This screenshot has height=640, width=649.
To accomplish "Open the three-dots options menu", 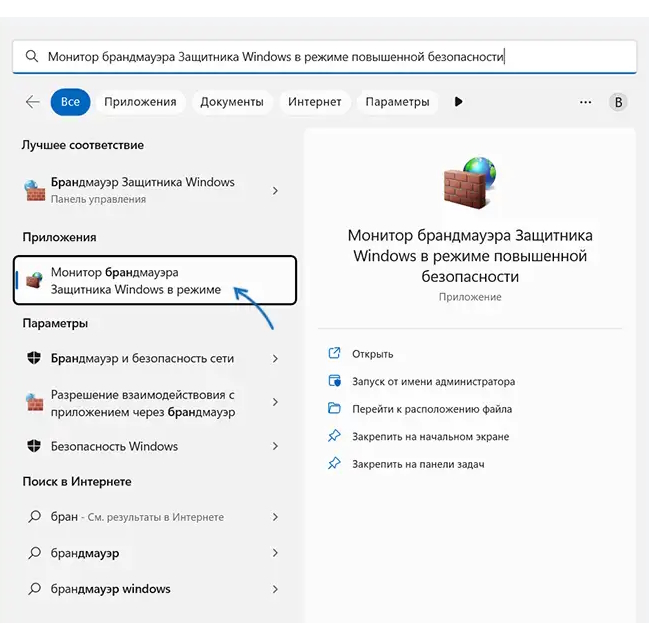I will [x=585, y=102].
